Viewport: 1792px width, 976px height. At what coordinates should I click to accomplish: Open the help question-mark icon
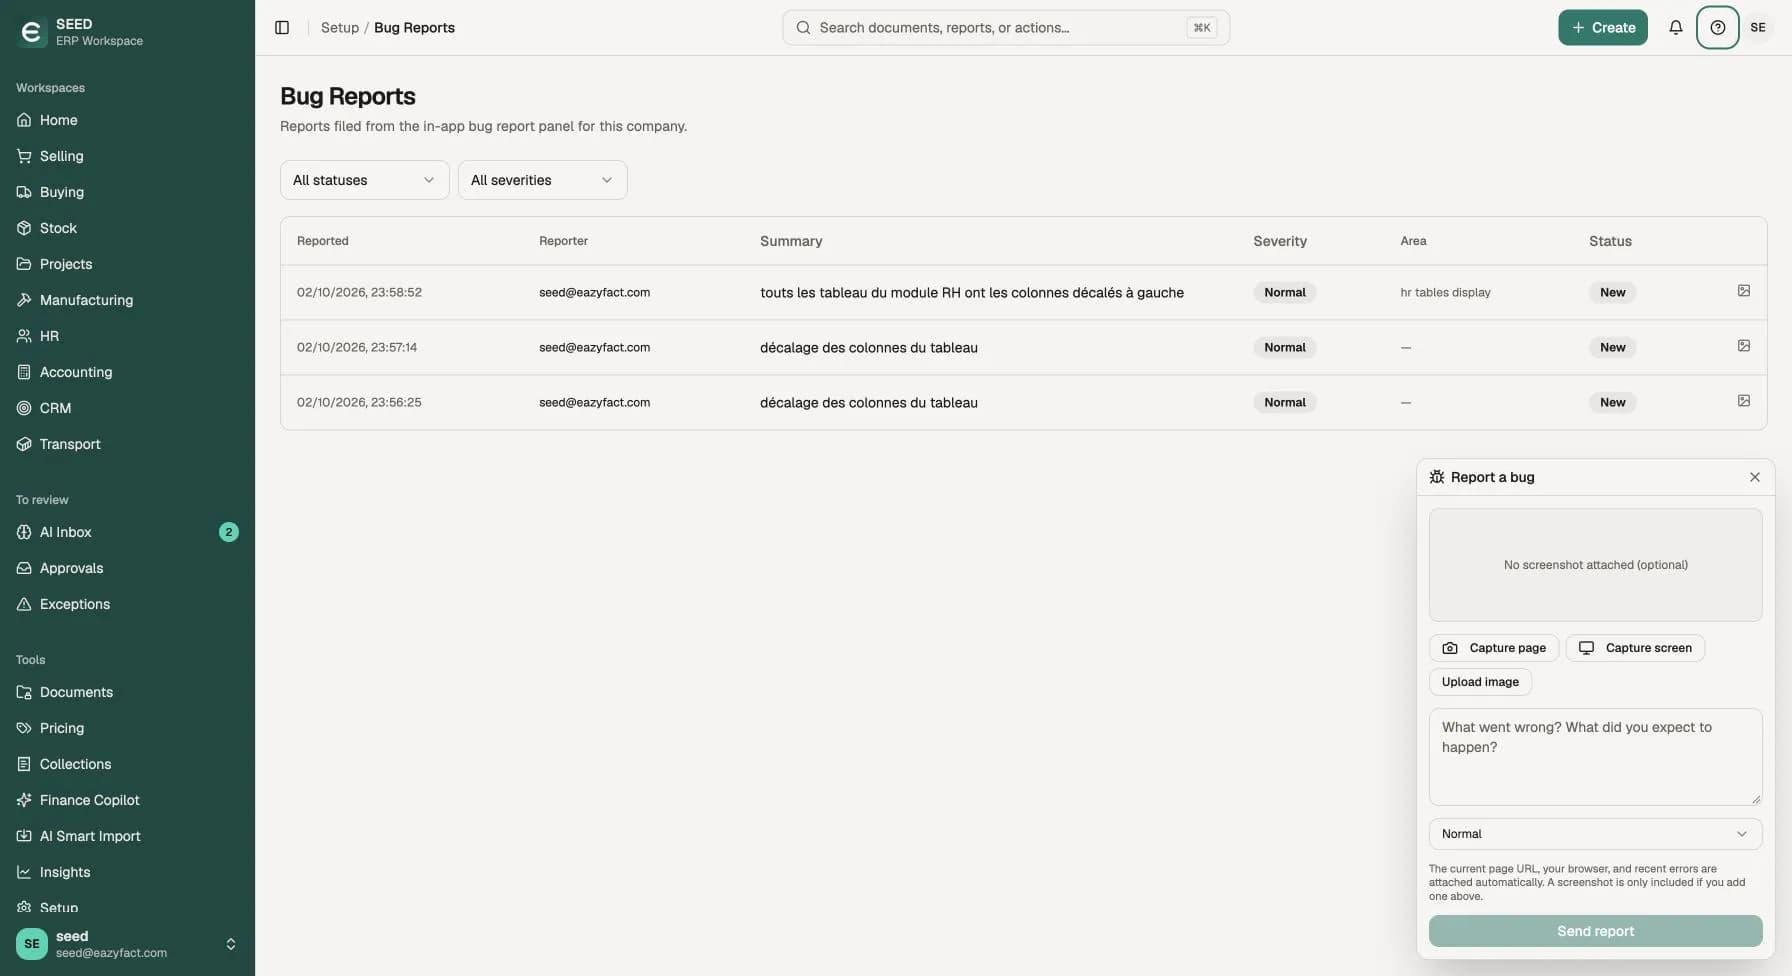point(1718,28)
